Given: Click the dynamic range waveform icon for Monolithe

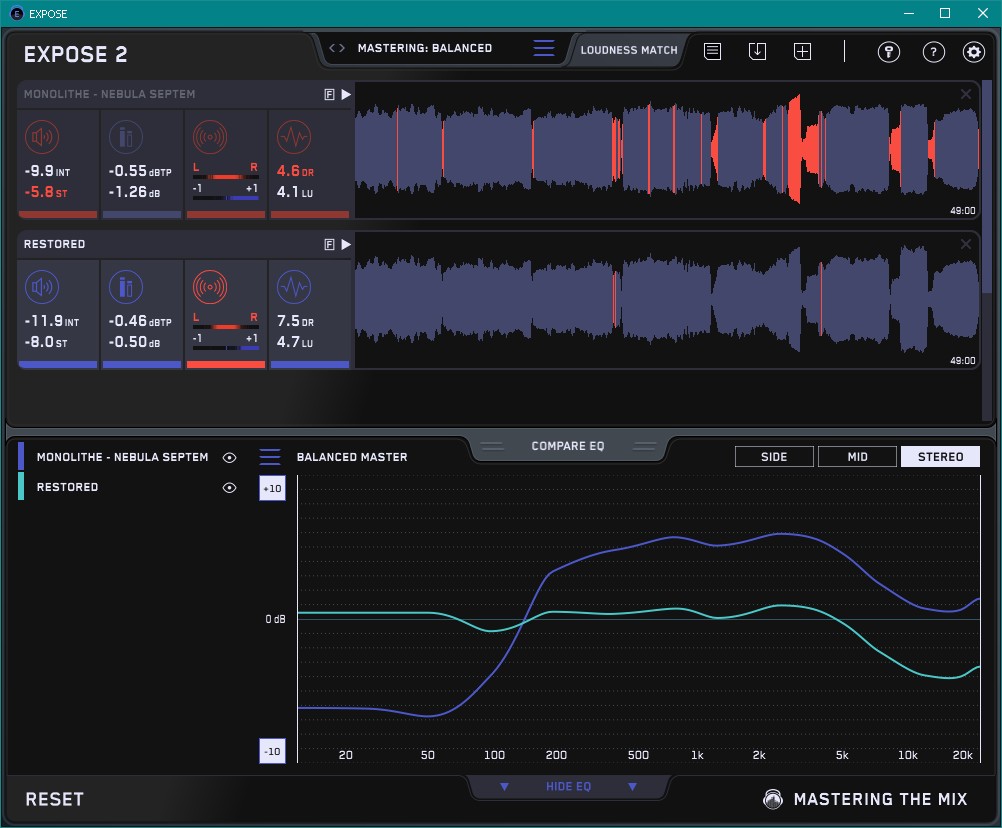Looking at the screenshot, I should (x=293, y=137).
